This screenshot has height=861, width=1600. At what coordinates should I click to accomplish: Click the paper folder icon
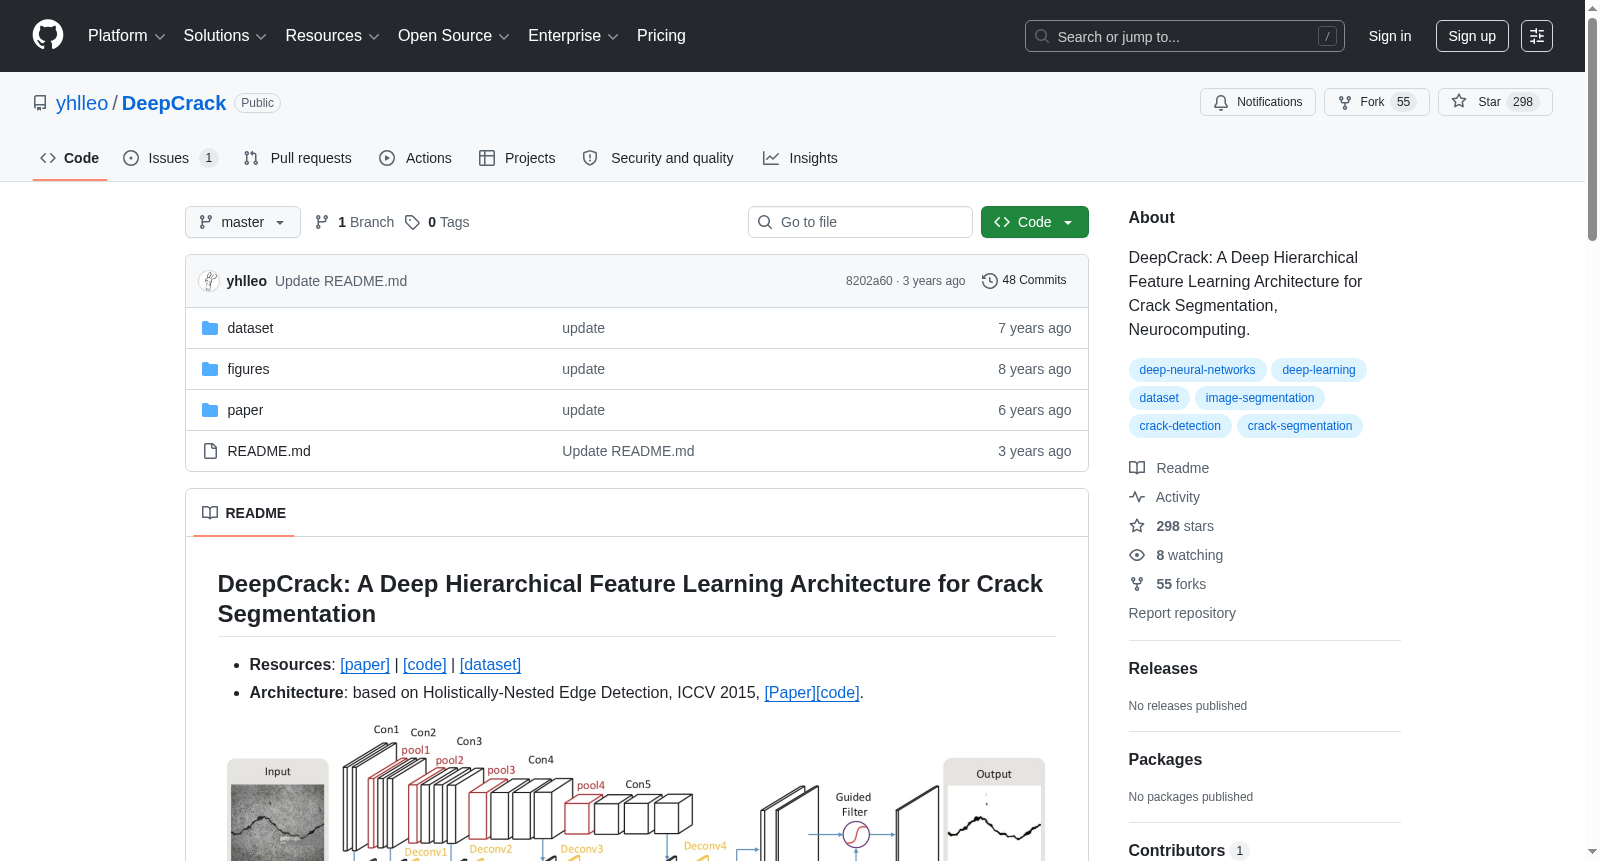(x=210, y=410)
